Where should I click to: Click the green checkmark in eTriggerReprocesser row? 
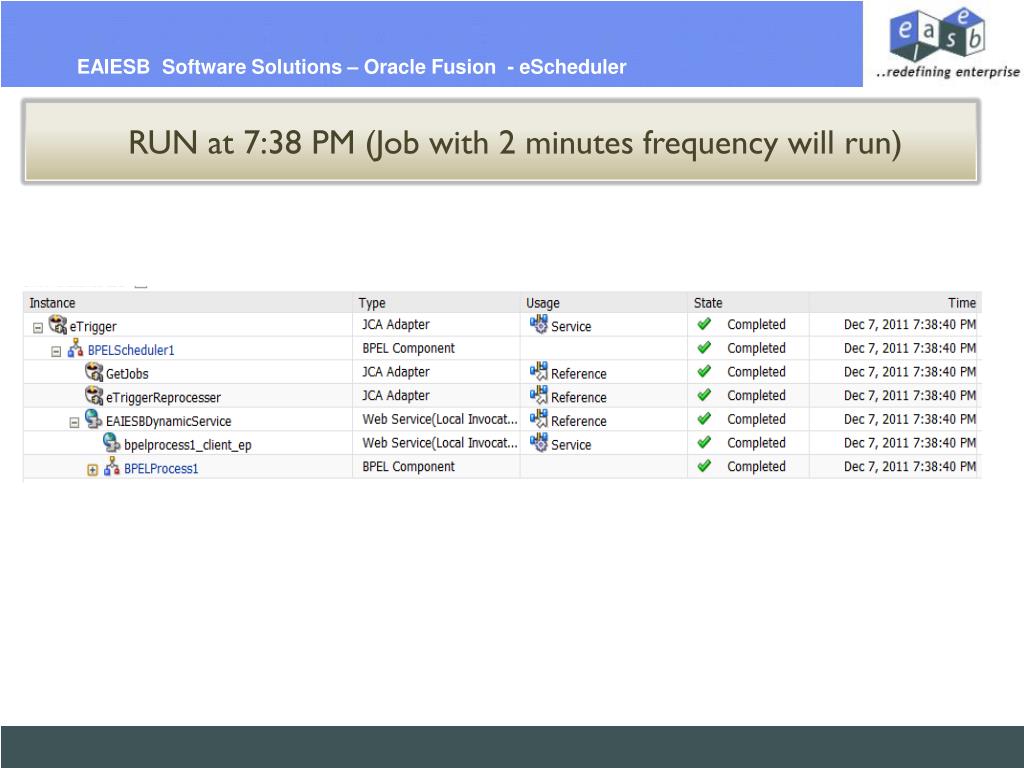click(704, 394)
